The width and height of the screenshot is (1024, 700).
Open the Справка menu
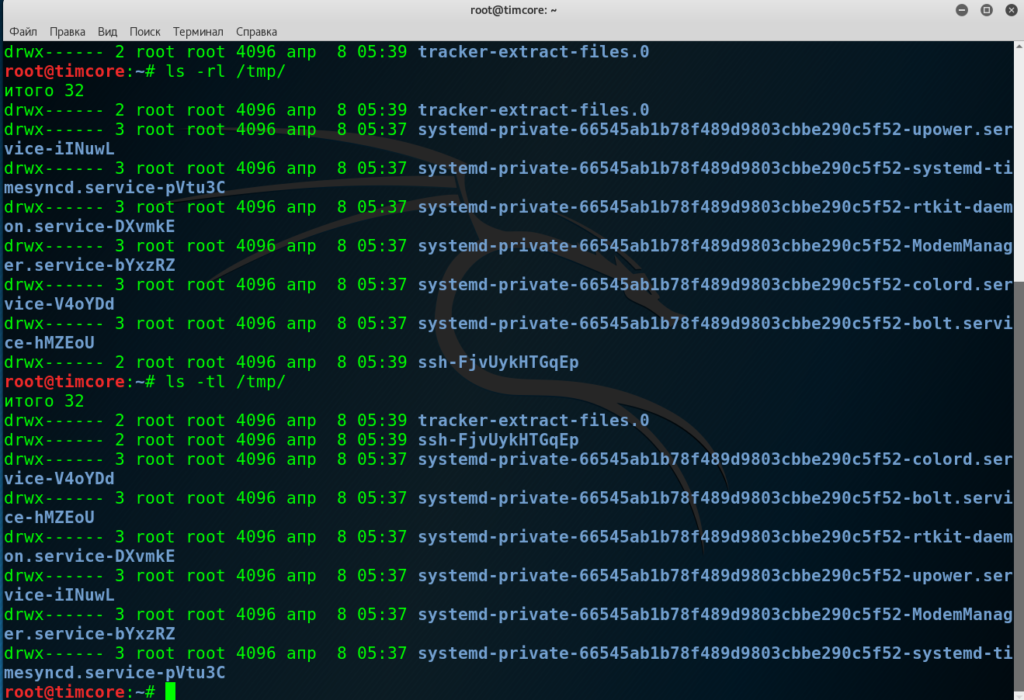pos(256,32)
